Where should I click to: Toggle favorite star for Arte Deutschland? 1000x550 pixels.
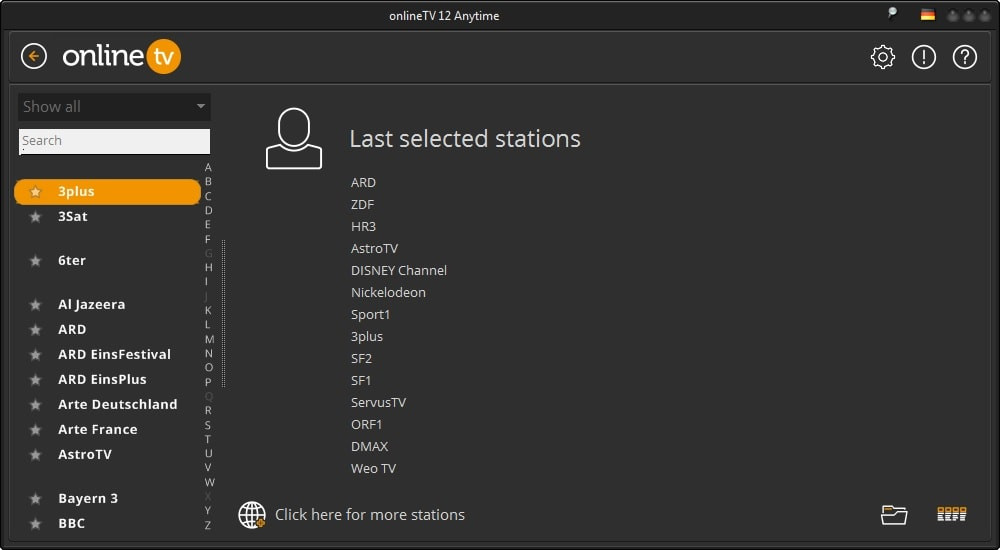(36, 405)
